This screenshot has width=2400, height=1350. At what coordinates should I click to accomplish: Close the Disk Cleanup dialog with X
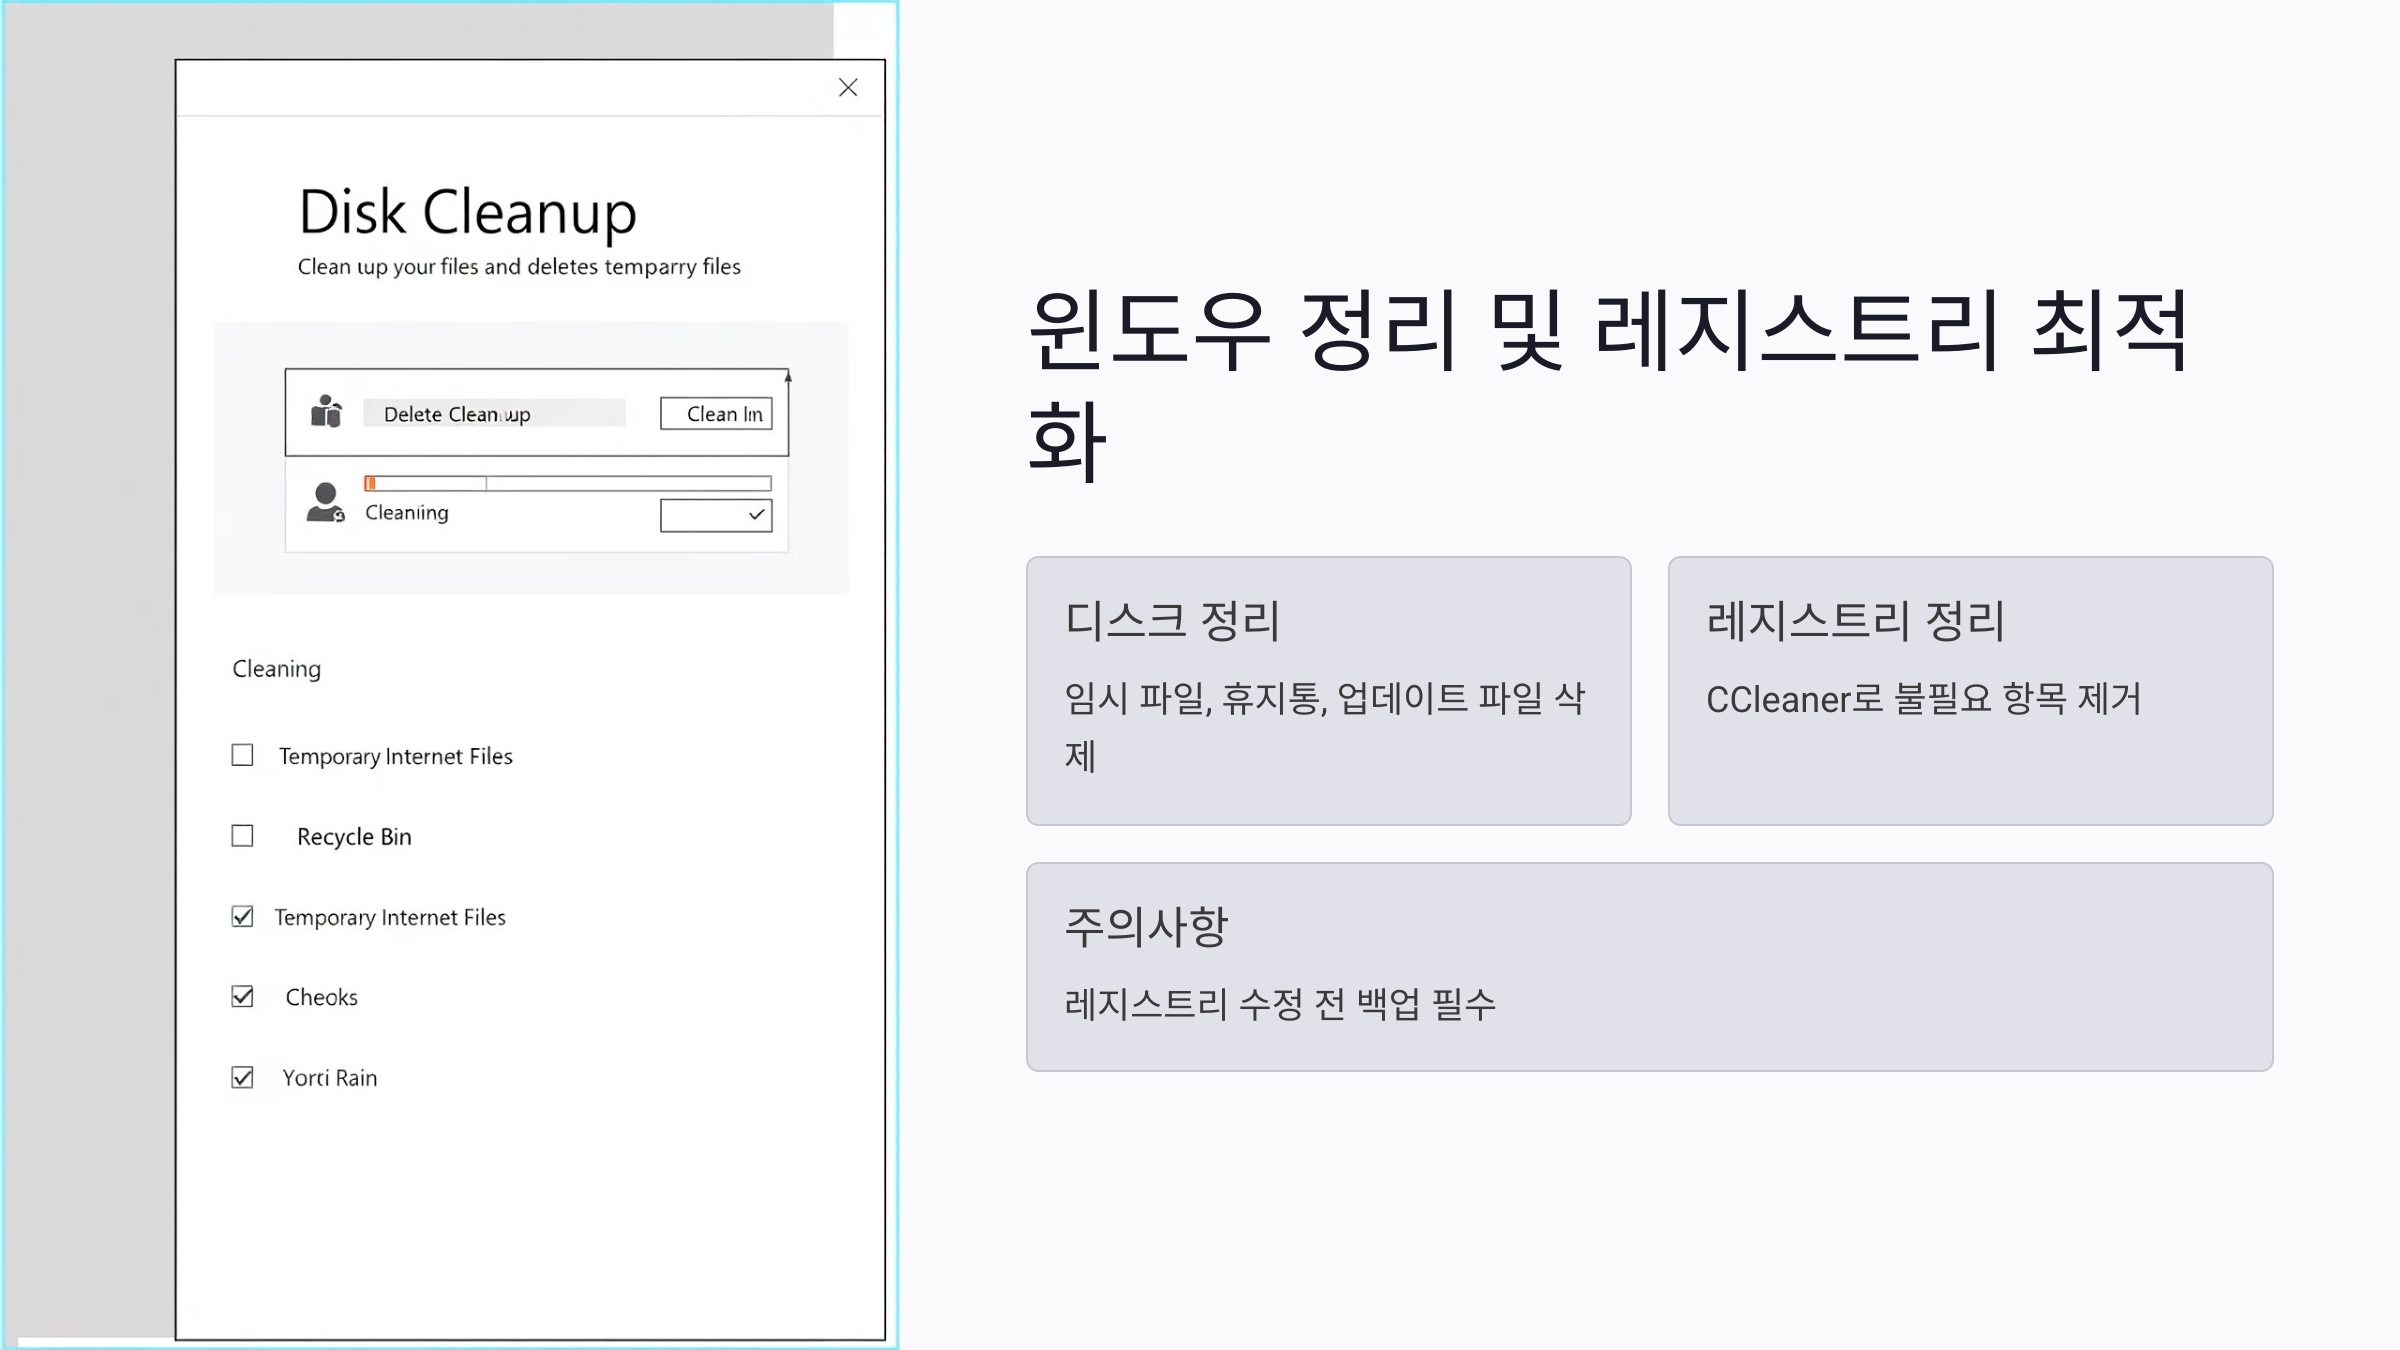coord(847,88)
